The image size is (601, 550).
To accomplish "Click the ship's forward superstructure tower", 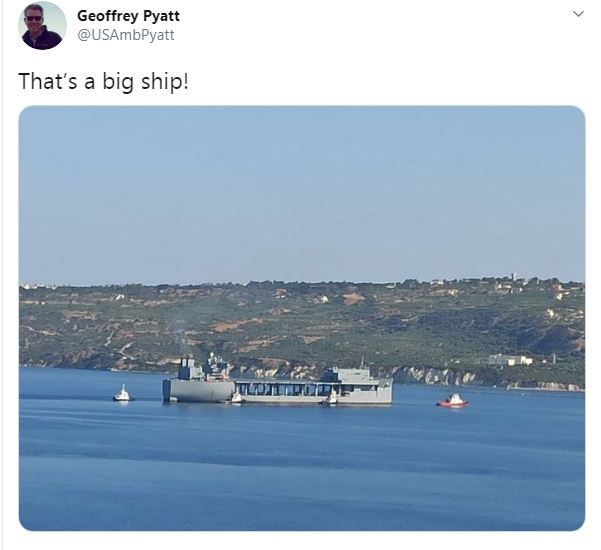I will 203,367.
